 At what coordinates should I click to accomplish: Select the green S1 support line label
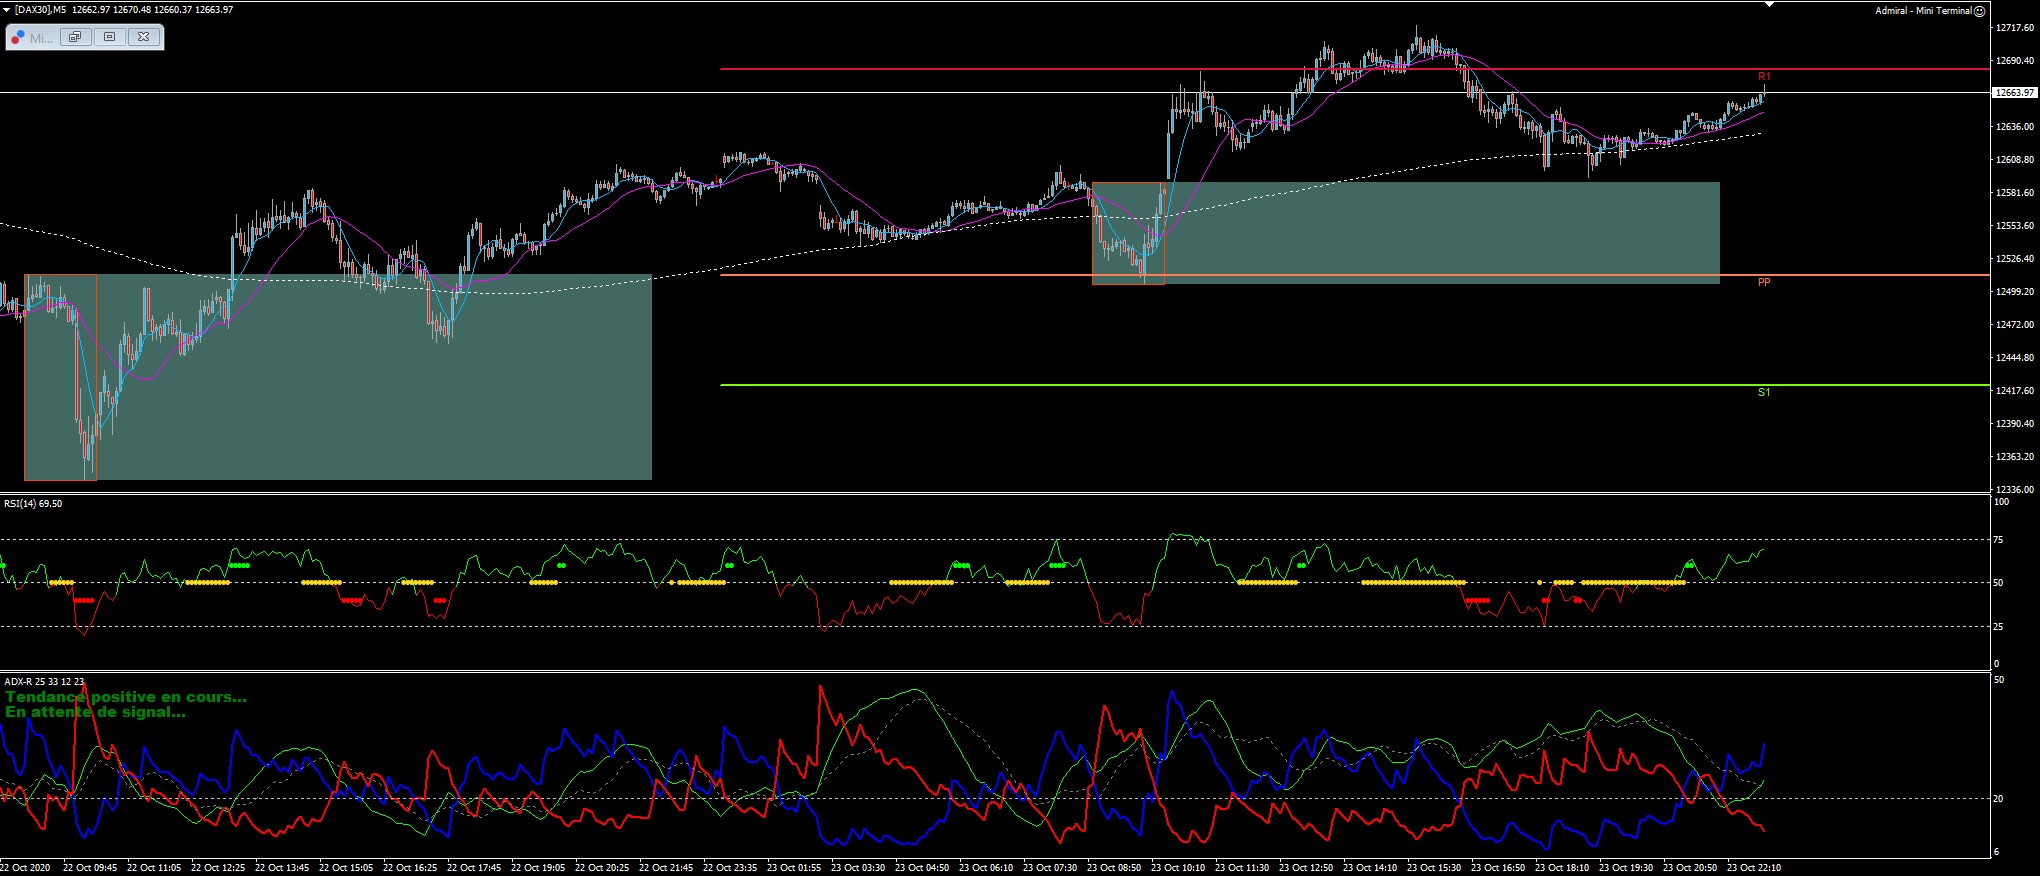(1764, 392)
